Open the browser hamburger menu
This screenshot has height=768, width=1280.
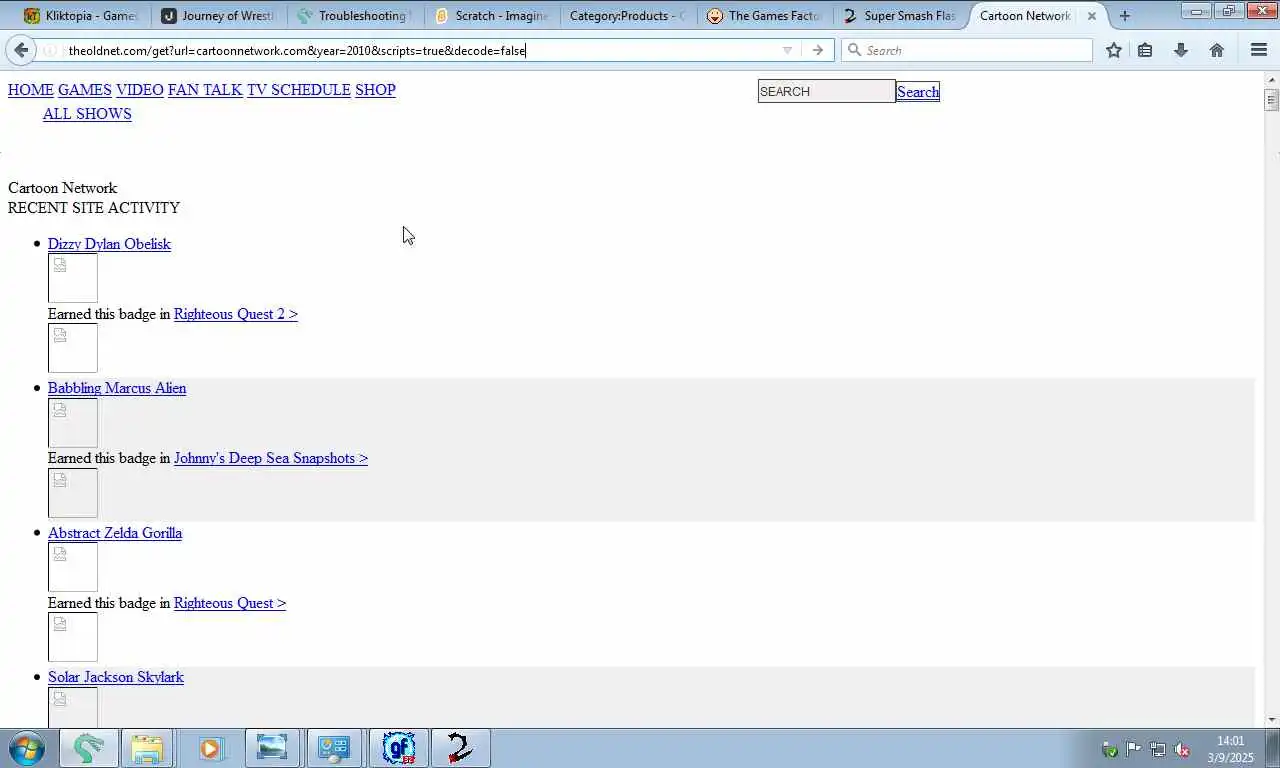pos(1259,50)
